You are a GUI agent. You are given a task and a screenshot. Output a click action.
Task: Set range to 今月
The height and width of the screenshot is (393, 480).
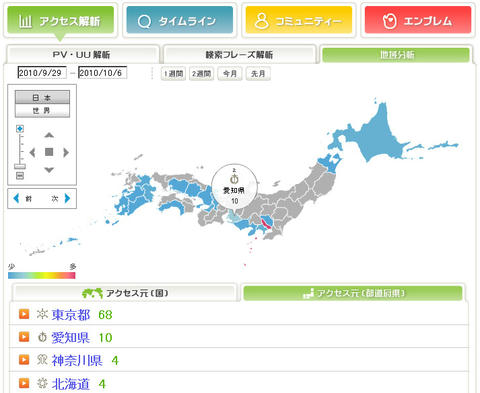click(x=230, y=74)
